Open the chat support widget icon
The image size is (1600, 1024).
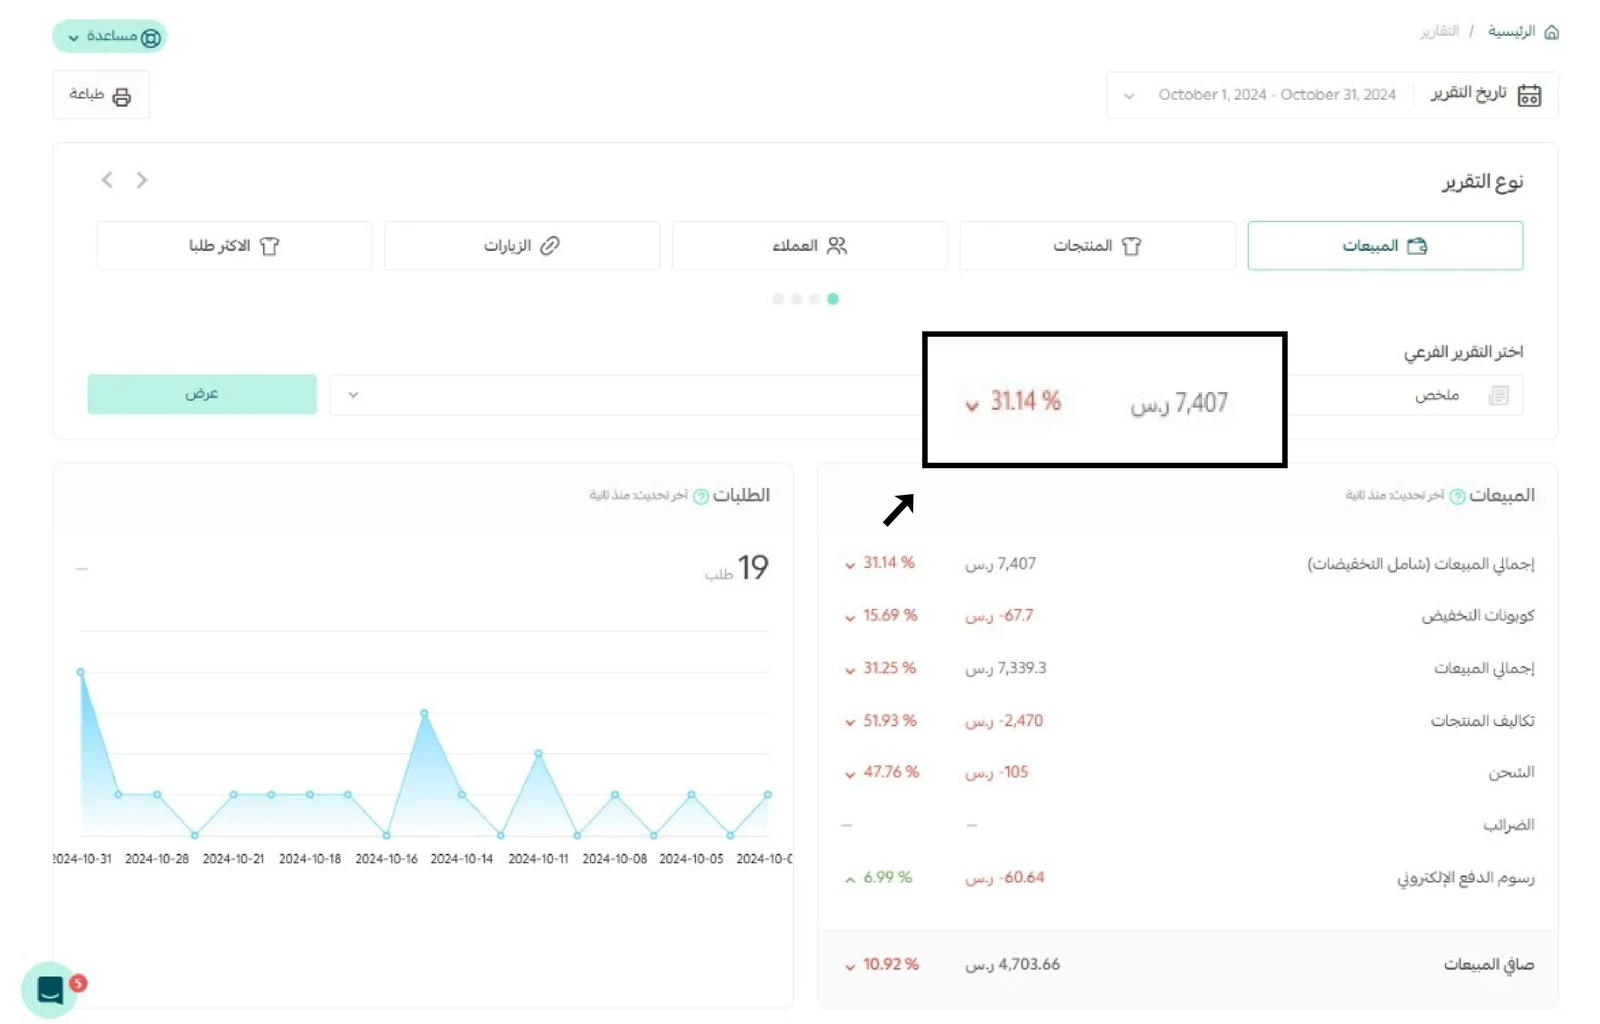pos(51,989)
